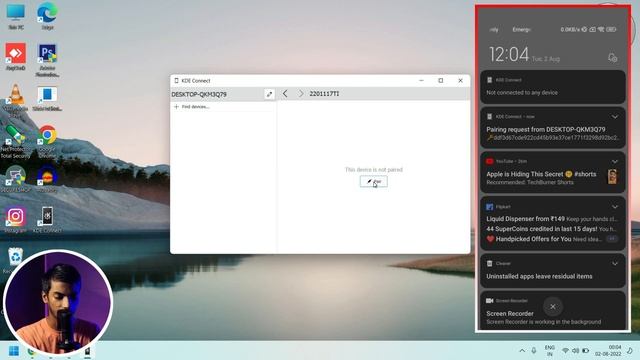The width and height of the screenshot is (640, 360).
Task: Click the KDE Connect window title
Action: (x=196, y=81)
